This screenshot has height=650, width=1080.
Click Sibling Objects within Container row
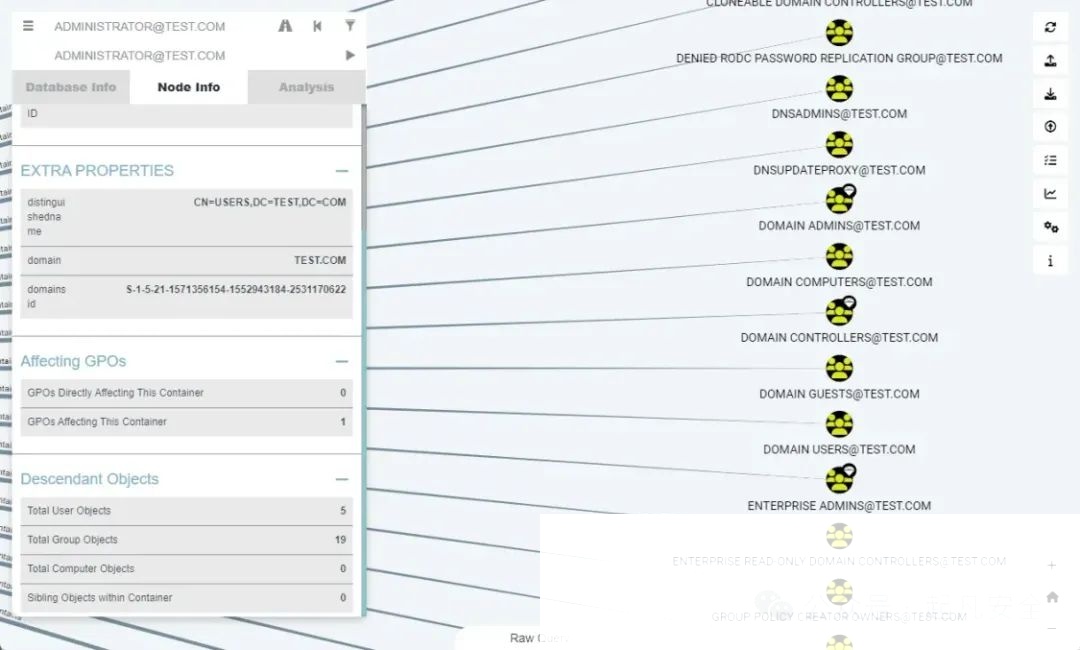[x=187, y=598]
